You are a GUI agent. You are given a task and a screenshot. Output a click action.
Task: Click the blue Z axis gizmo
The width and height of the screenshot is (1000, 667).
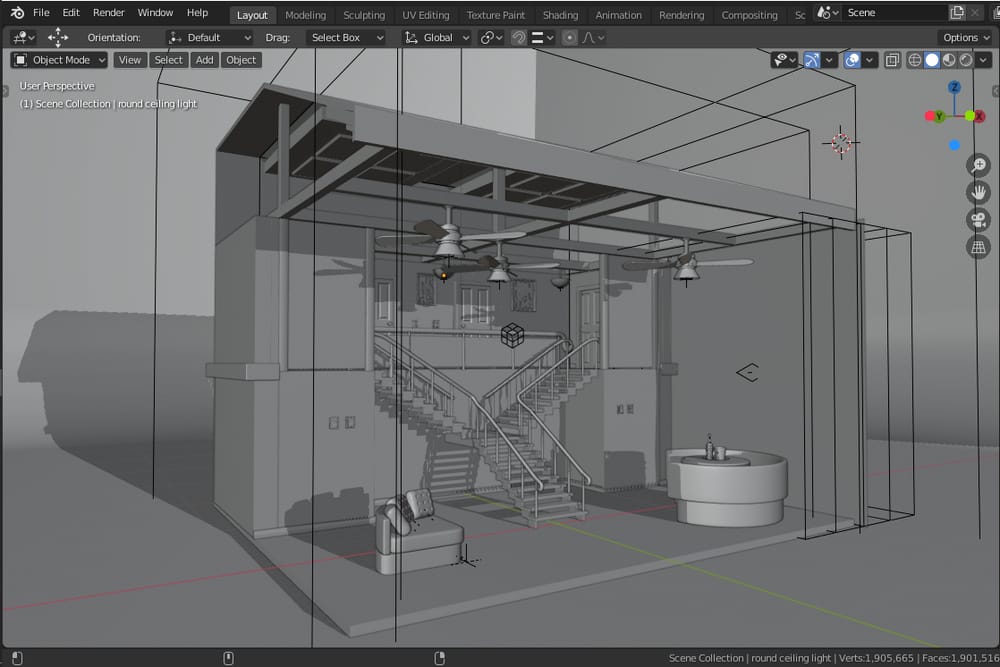click(x=954, y=87)
